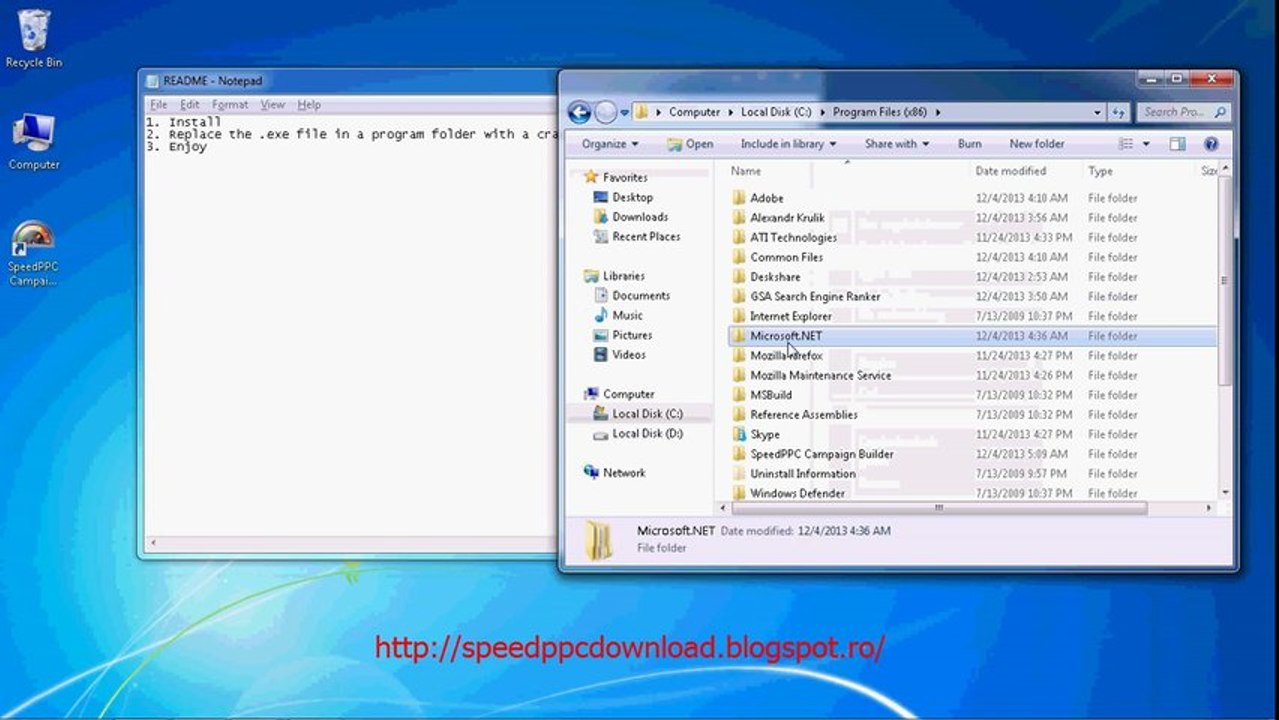1279x720 pixels.
Task: Select the SpeedPPC Campaign Builder folder
Action: [x=821, y=454]
